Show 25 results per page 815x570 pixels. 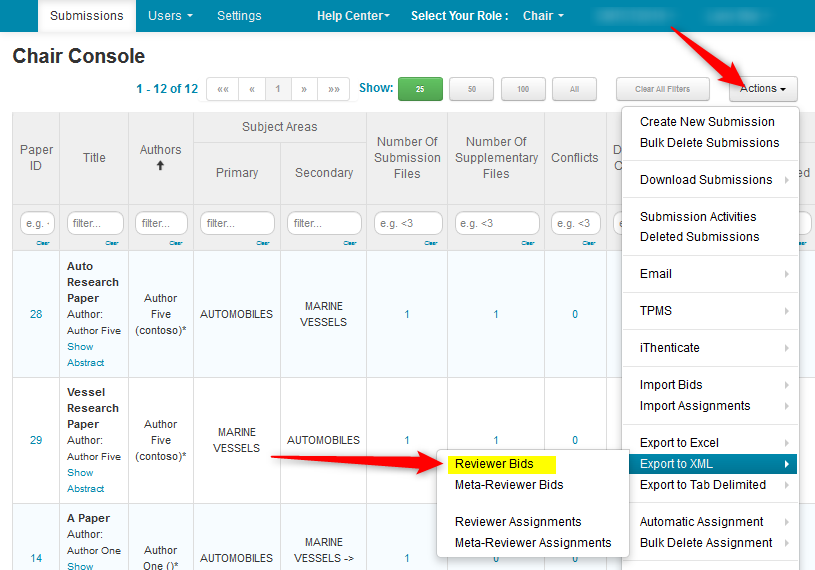420,89
